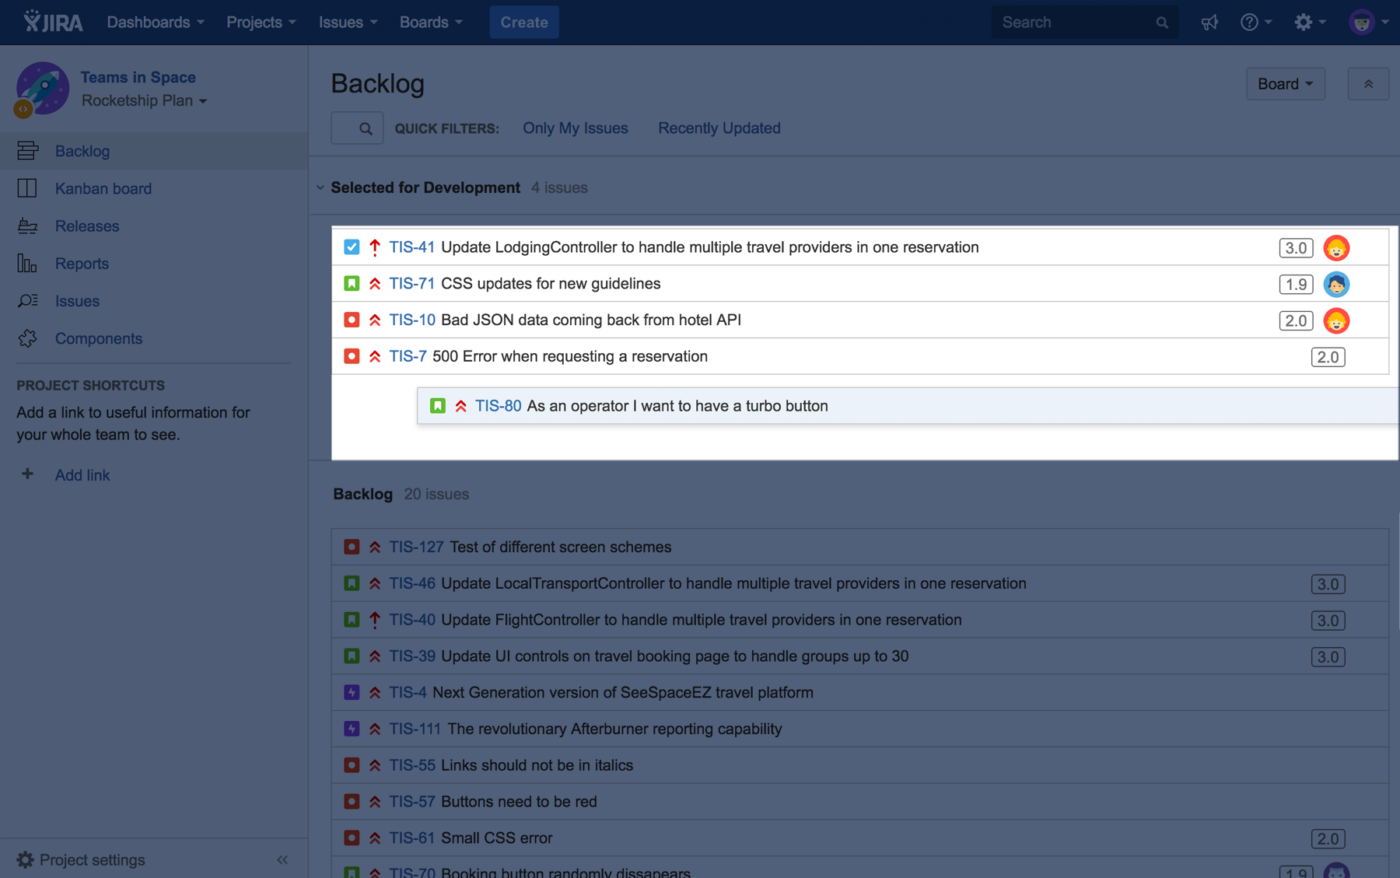This screenshot has height=878, width=1400.
Task: Open the Board dropdown
Action: (x=1285, y=84)
